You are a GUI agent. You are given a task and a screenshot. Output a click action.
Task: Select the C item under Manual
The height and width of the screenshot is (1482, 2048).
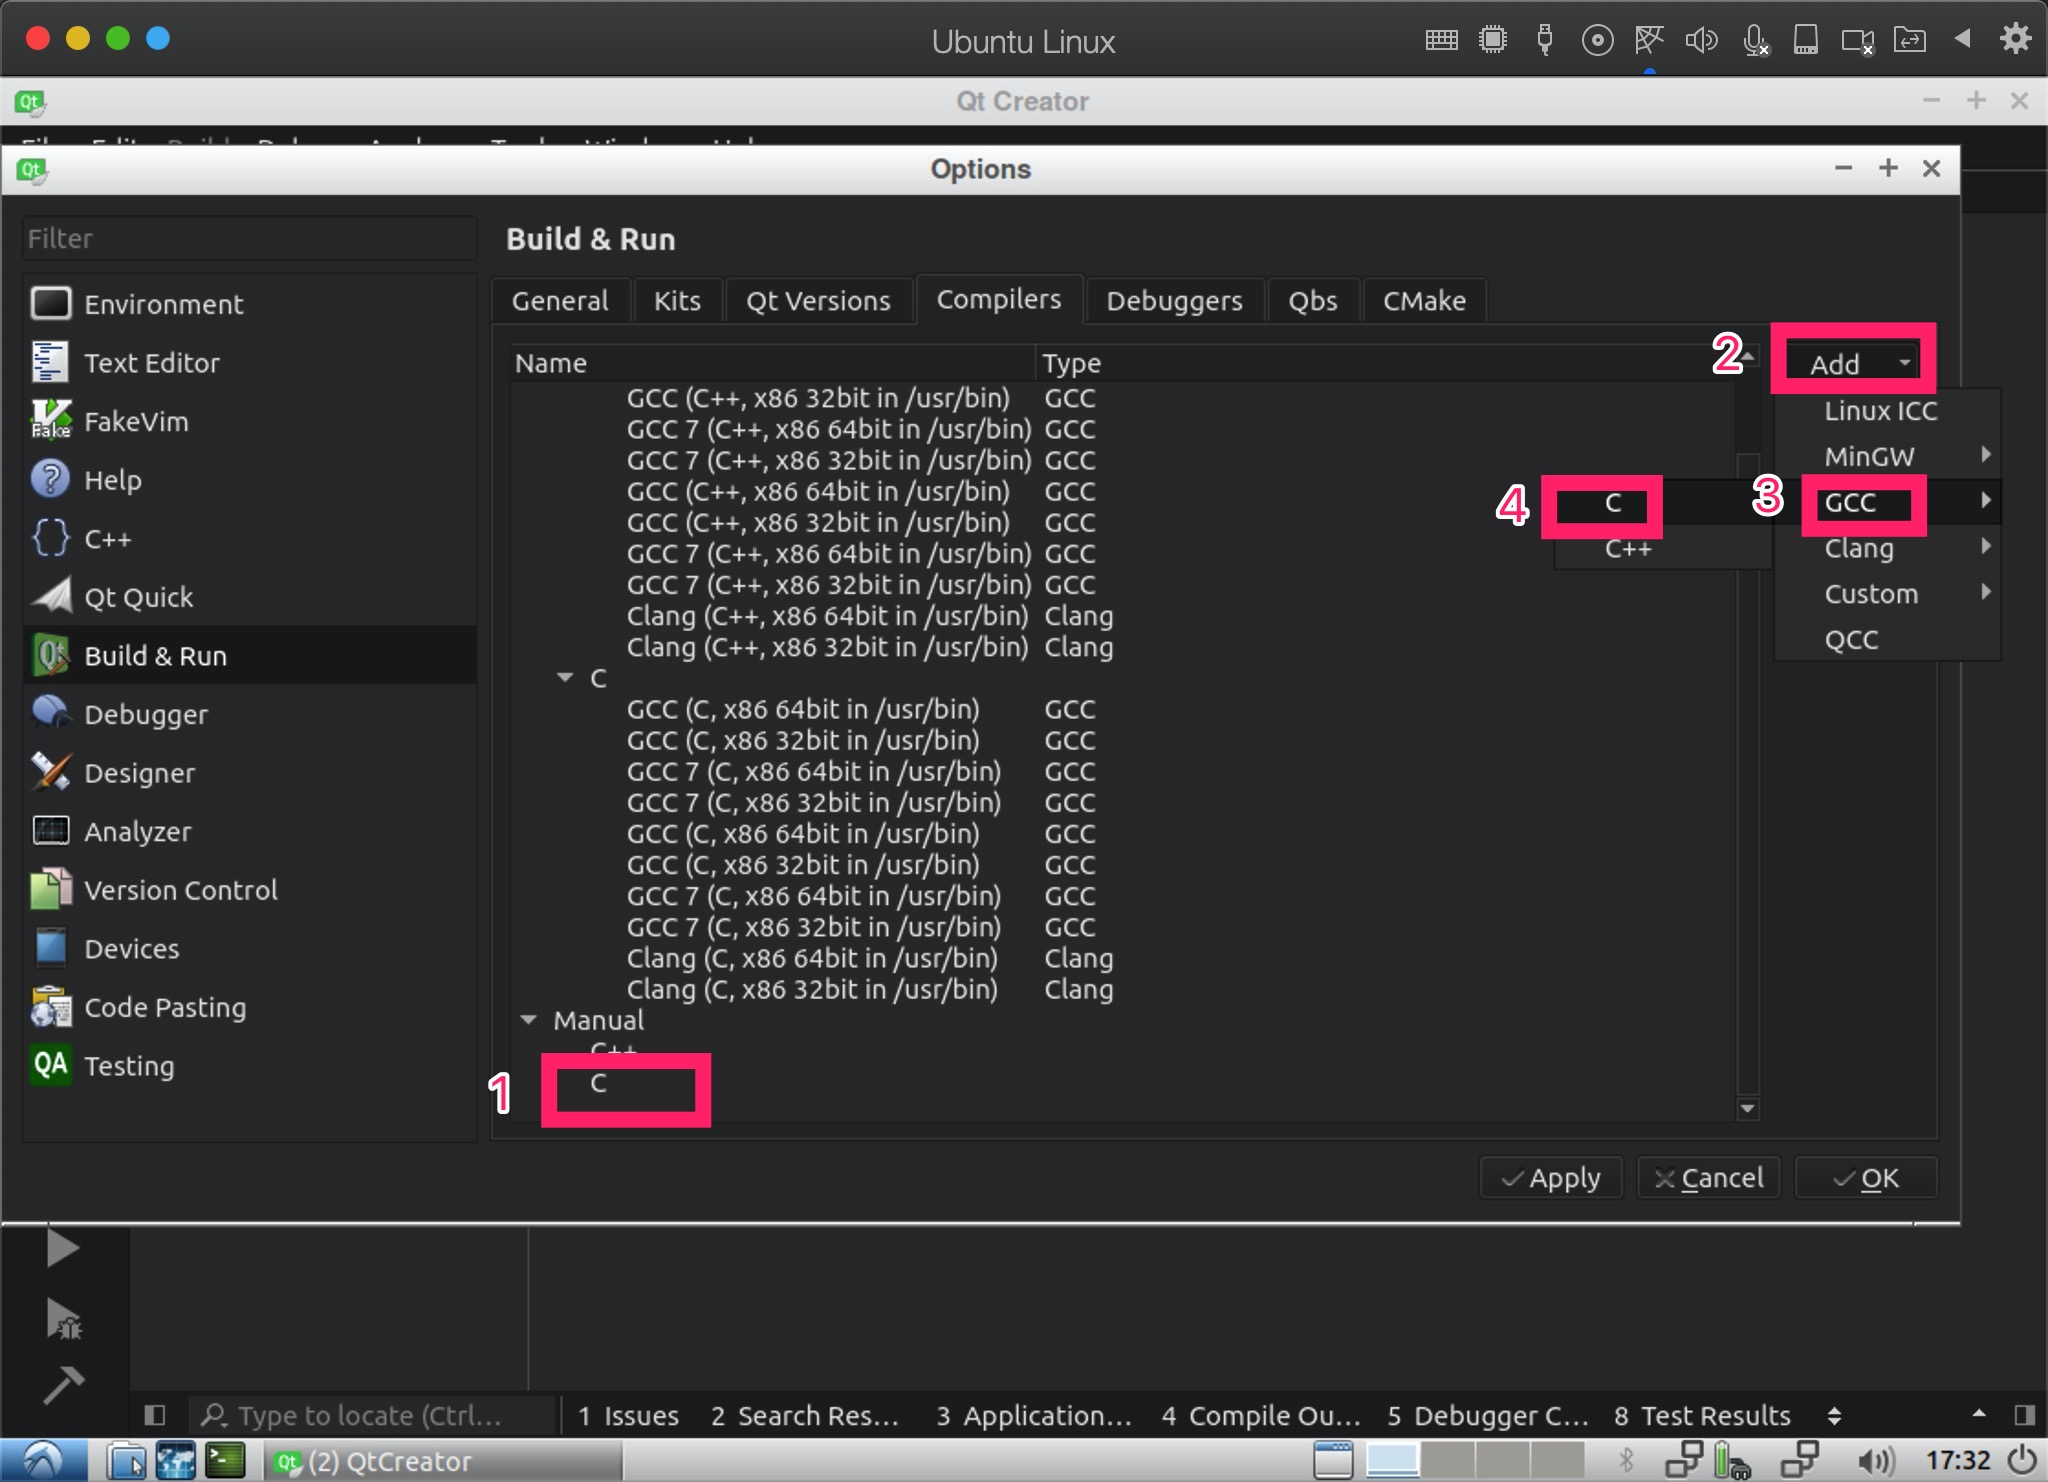coord(598,1083)
